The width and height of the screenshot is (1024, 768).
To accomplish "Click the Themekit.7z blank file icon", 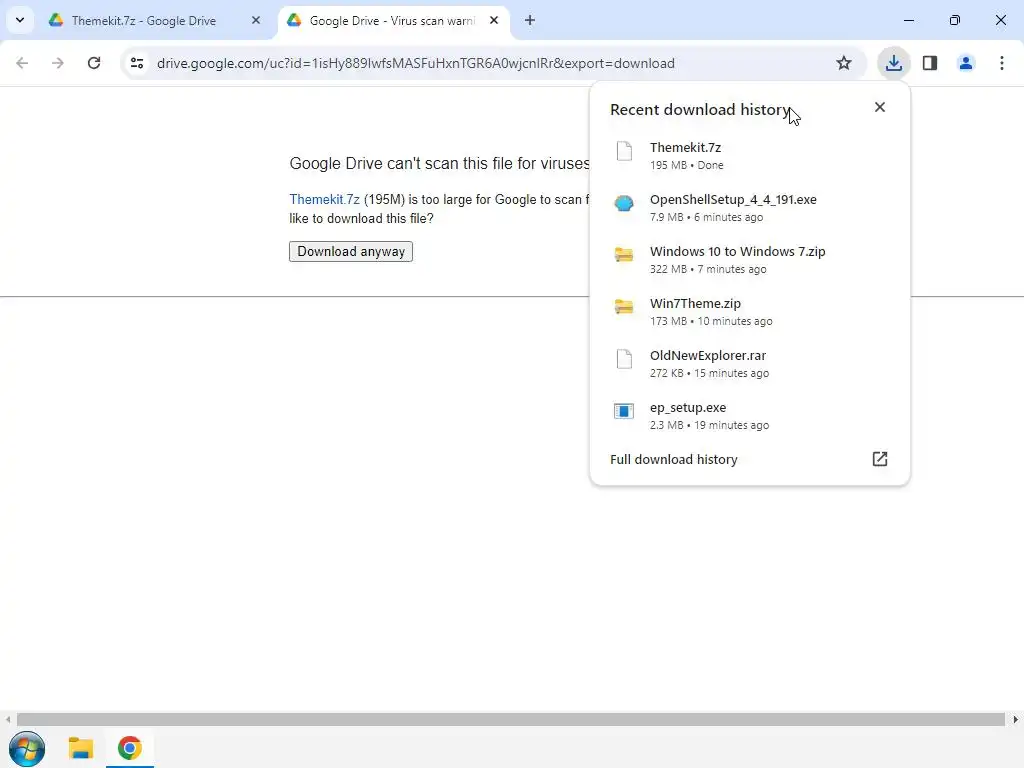I will (x=624, y=151).
